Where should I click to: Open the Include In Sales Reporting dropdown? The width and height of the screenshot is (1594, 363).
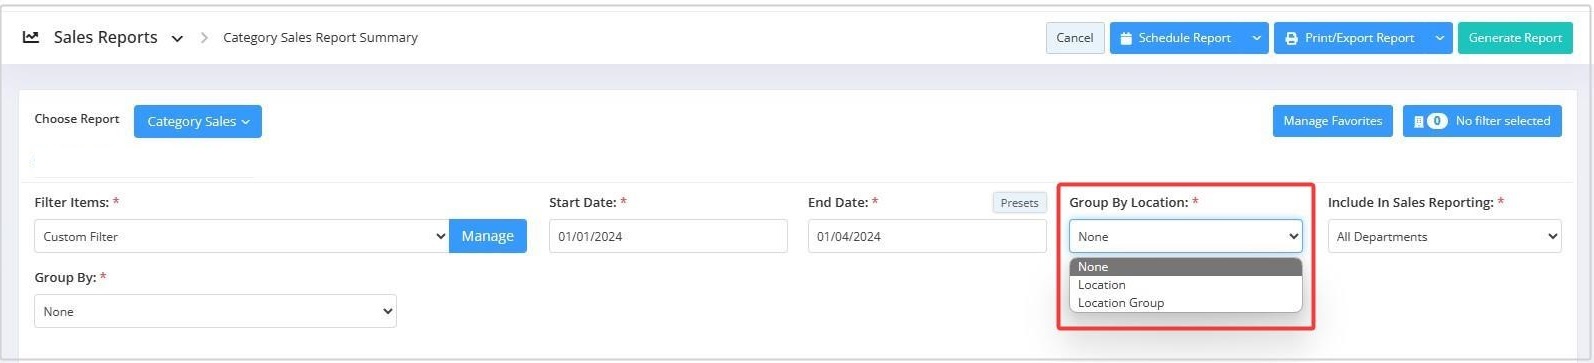[1444, 236]
